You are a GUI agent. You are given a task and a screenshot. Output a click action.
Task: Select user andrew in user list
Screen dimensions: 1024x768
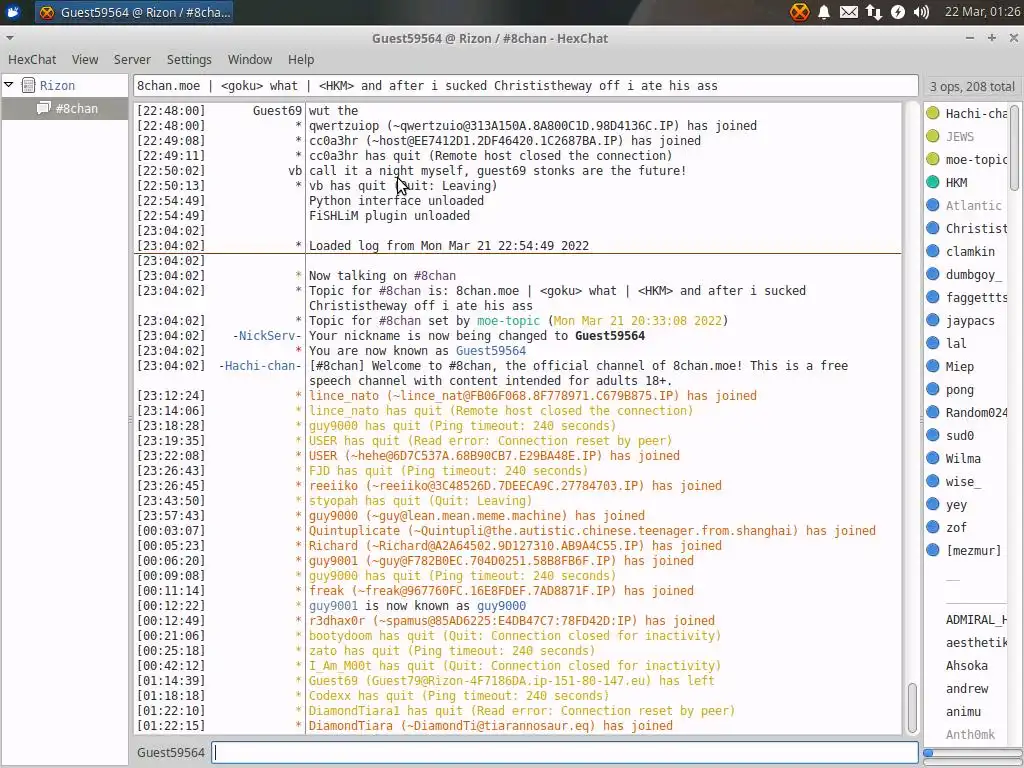click(x=967, y=688)
